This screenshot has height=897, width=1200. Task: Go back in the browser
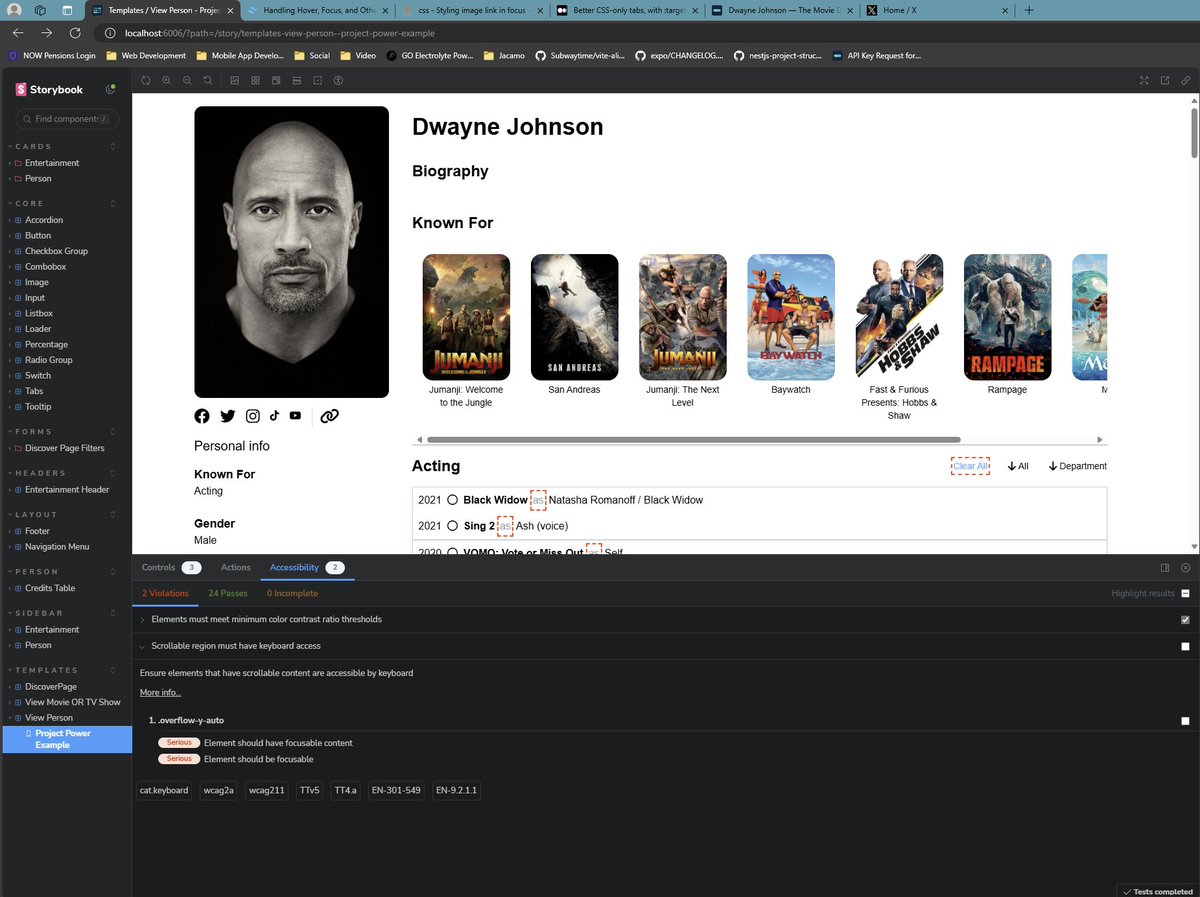tap(18, 32)
